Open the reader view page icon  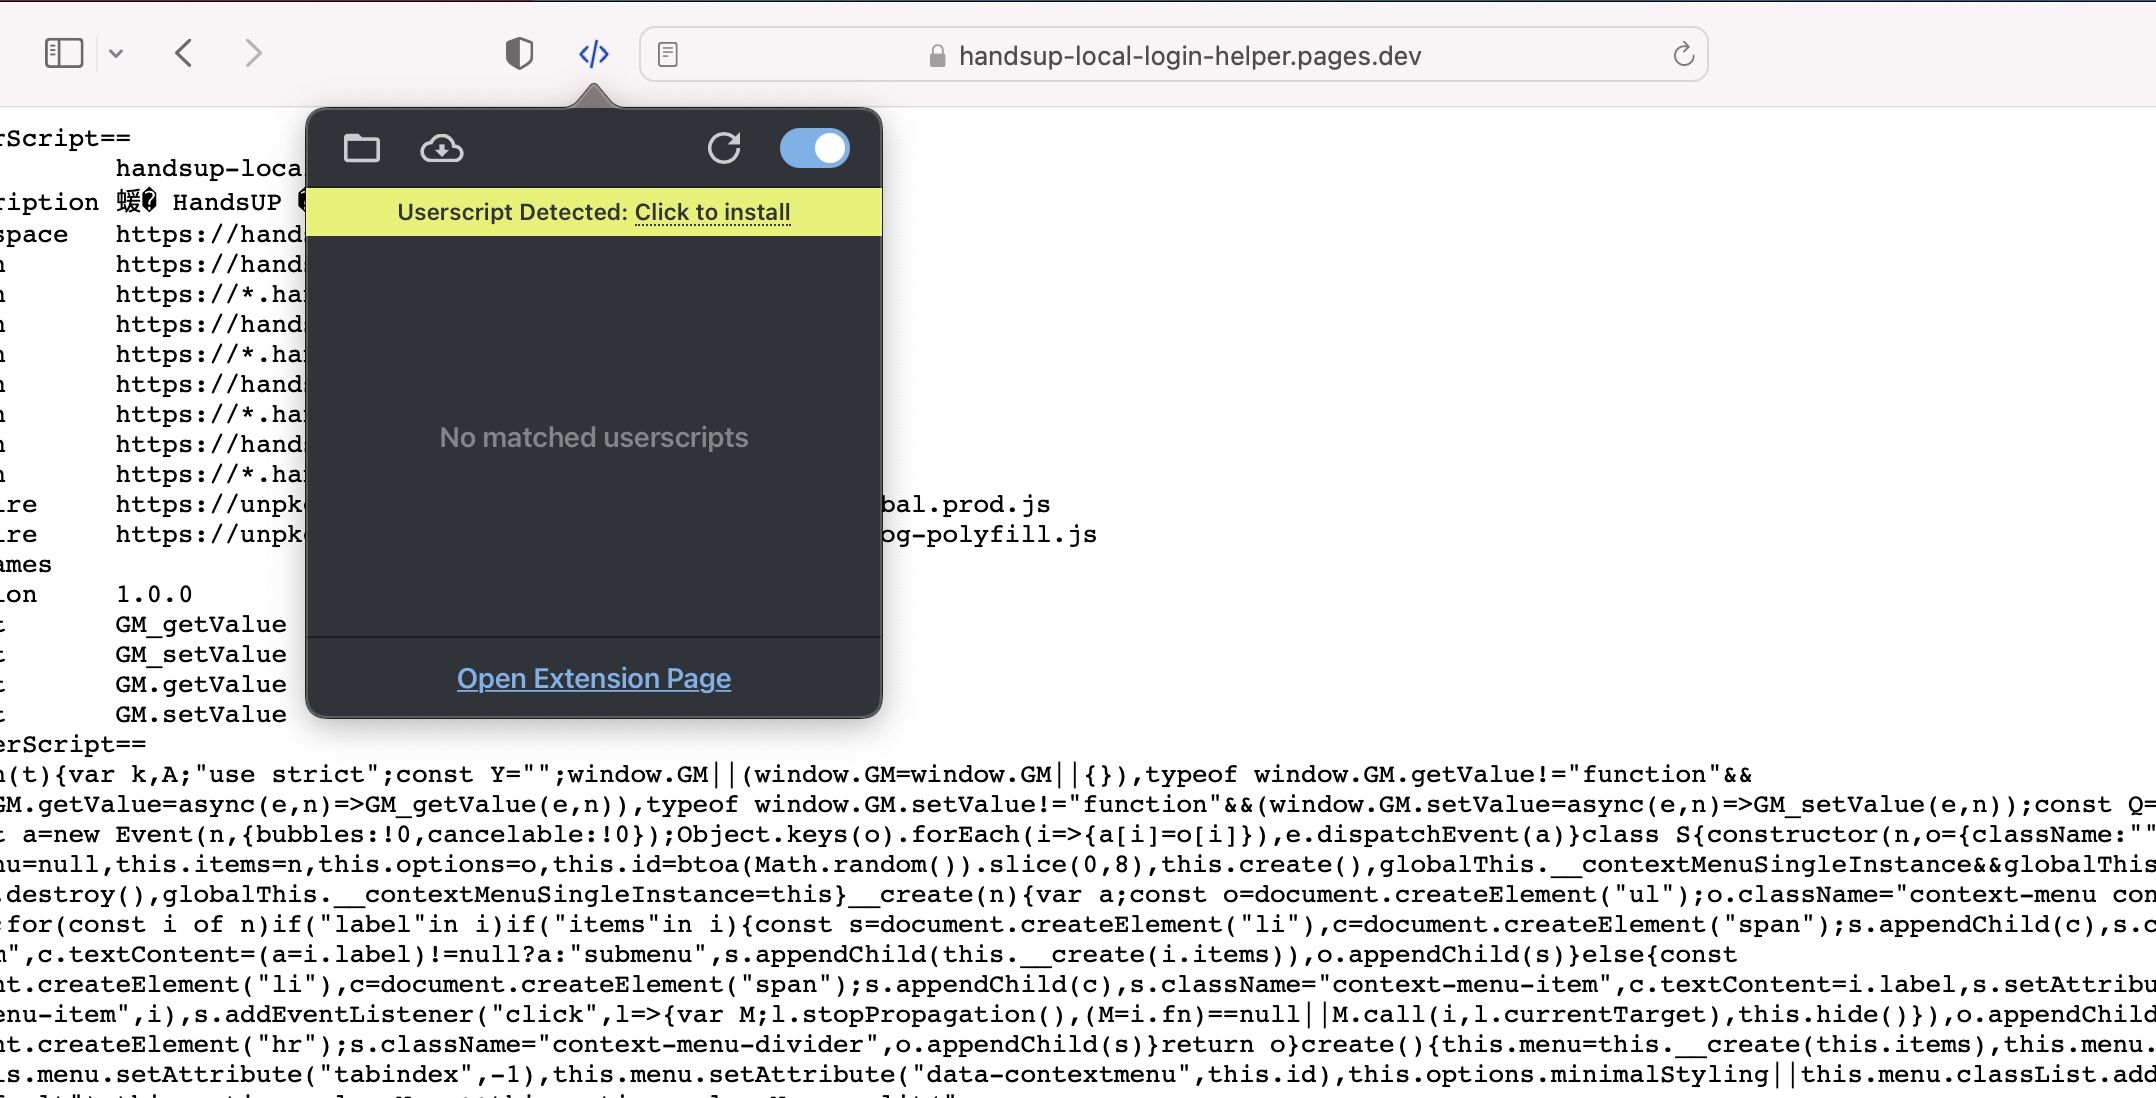pyautogui.click(x=668, y=55)
